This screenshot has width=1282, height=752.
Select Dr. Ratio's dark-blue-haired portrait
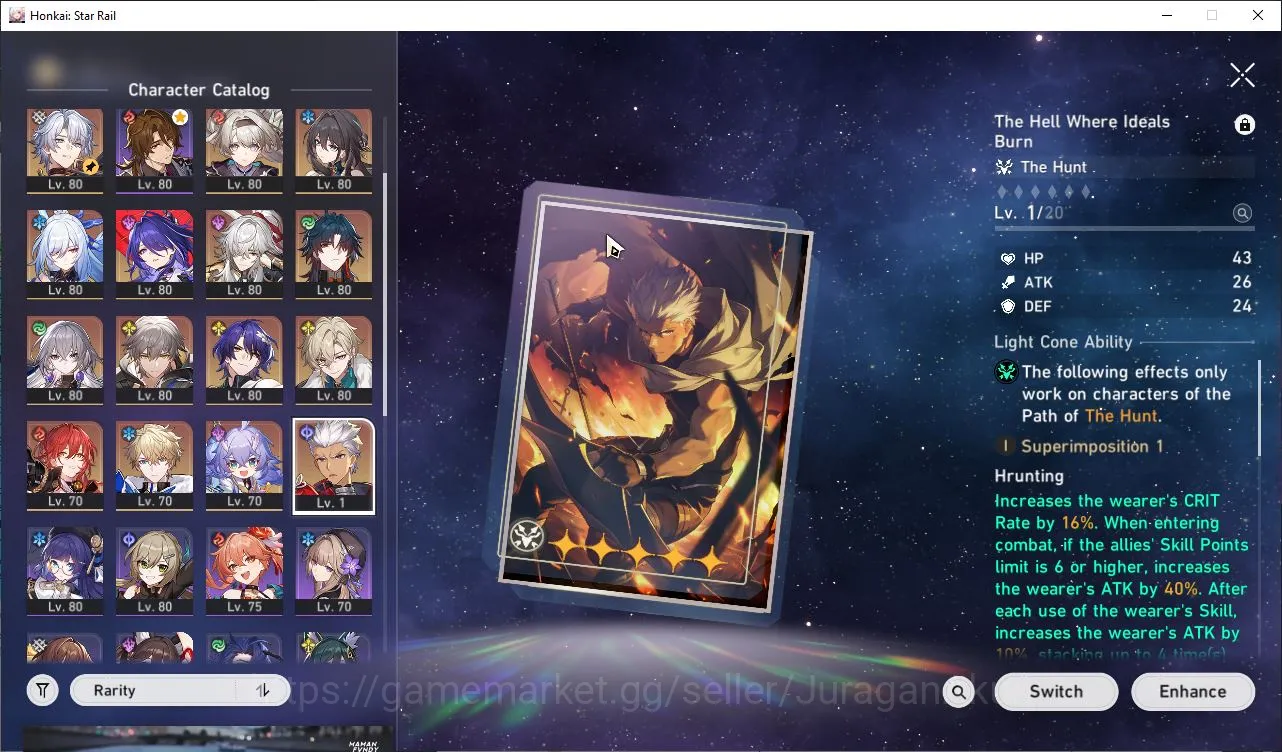244,359
